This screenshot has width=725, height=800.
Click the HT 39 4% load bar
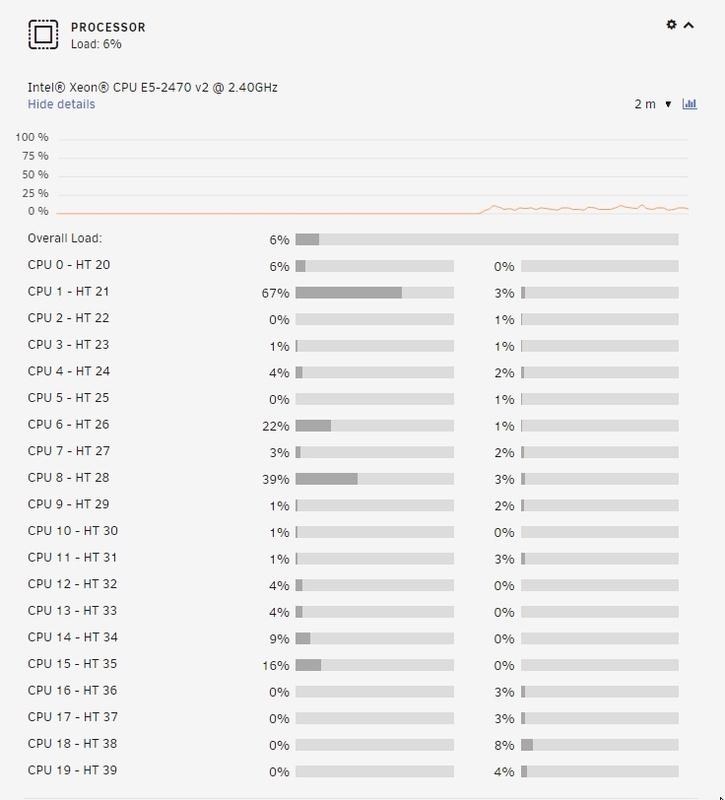[x=599, y=772]
